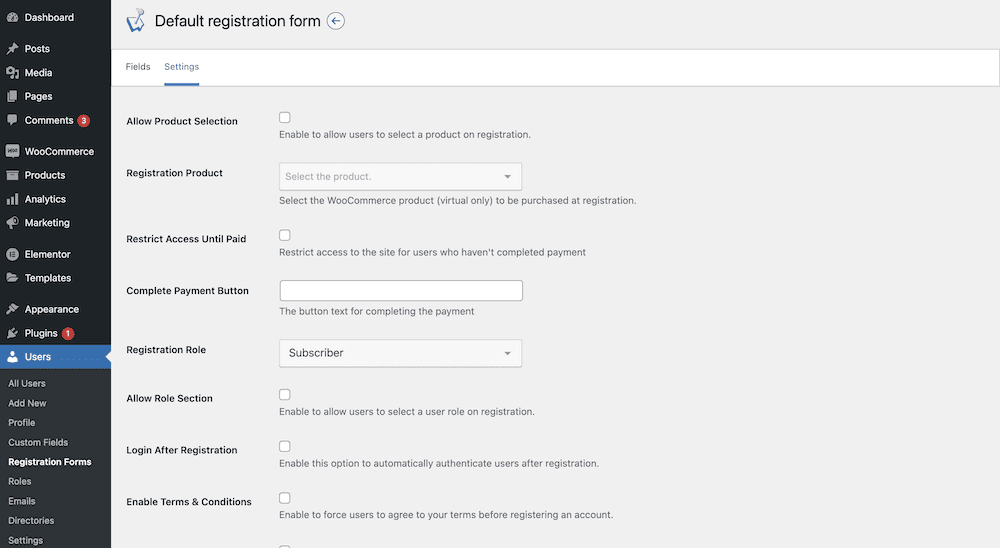Open the Registration Product dropdown
1000x548 pixels.
(x=401, y=176)
